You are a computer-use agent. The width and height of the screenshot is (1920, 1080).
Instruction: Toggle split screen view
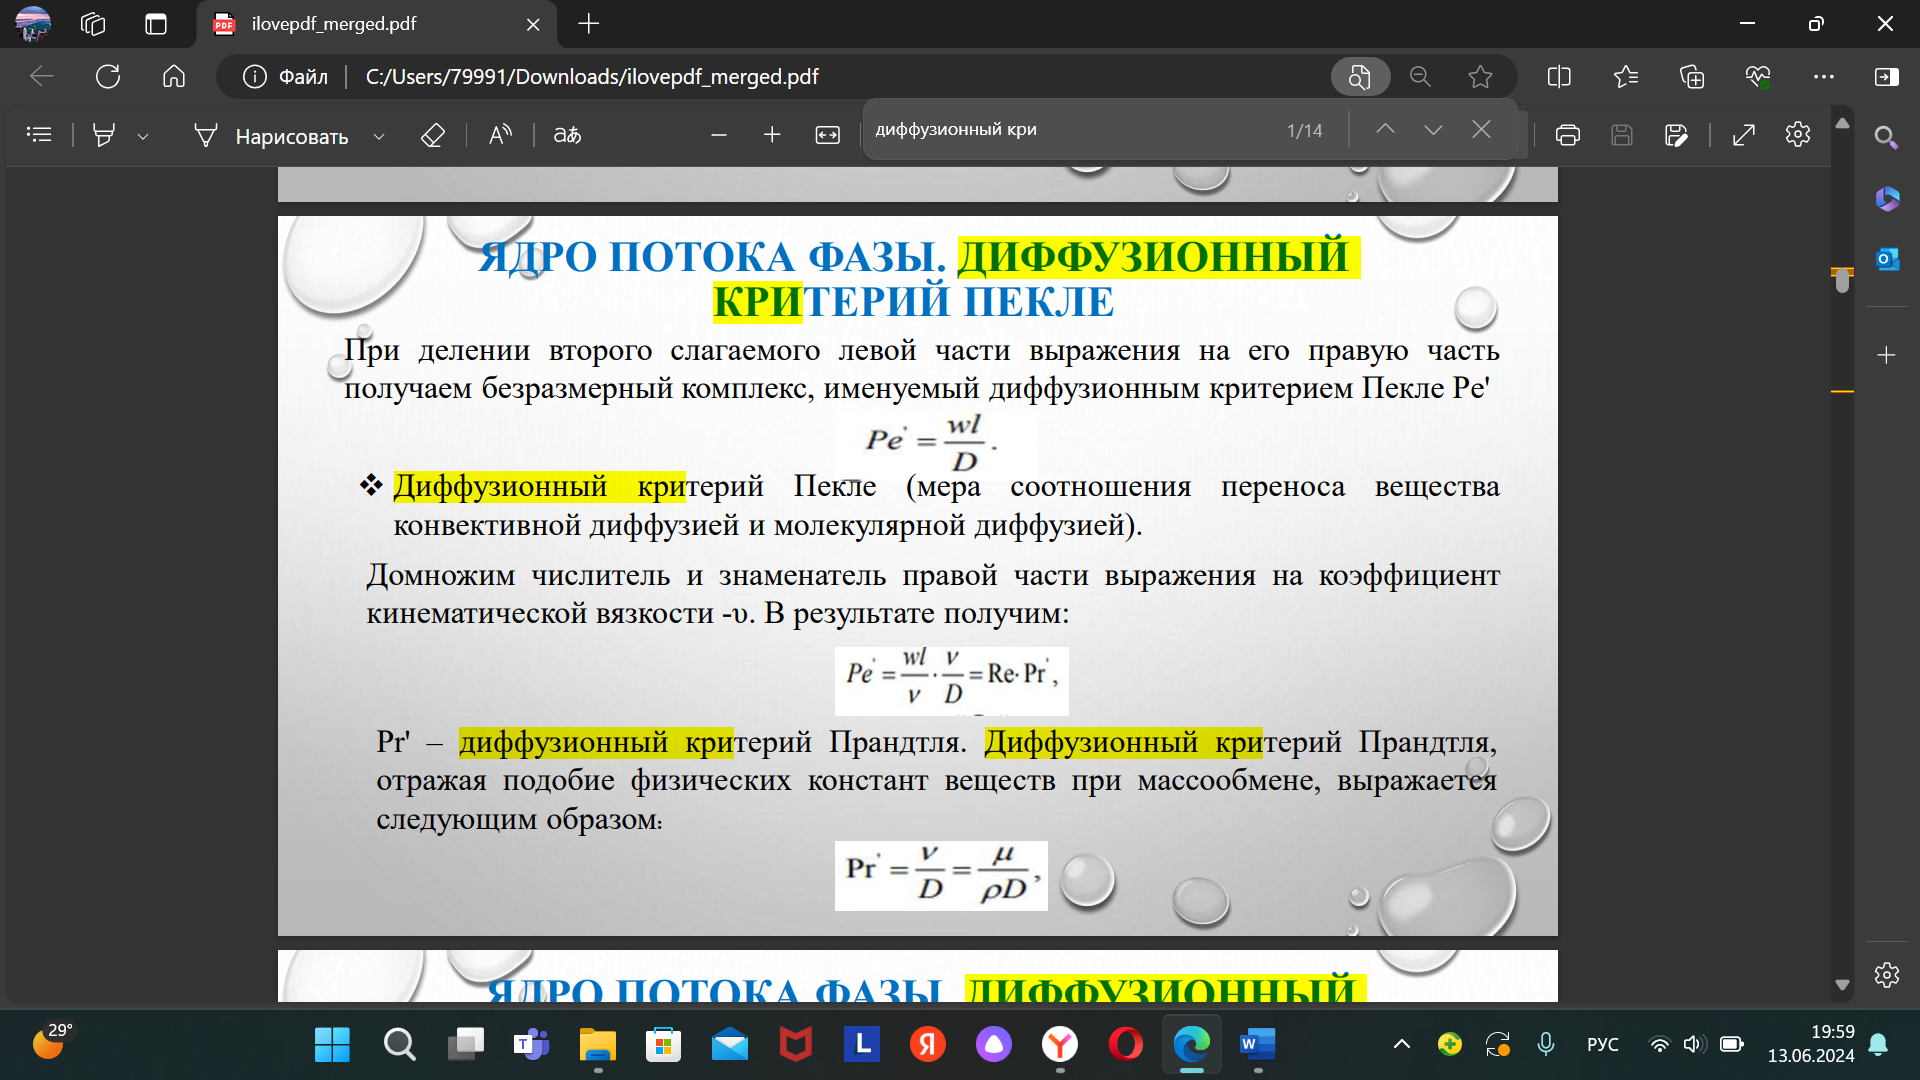point(1559,77)
